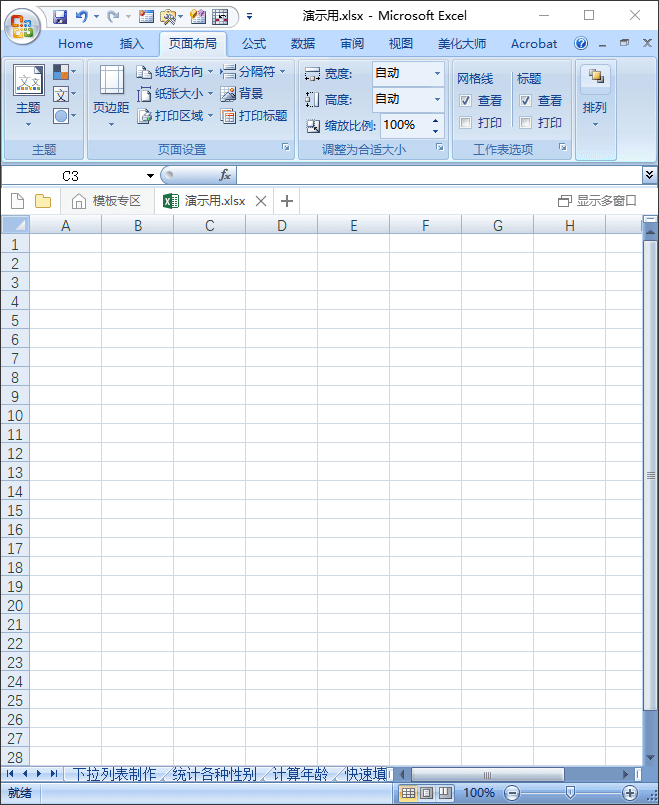Close the 演示用.xlsx document tab

coord(261,201)
